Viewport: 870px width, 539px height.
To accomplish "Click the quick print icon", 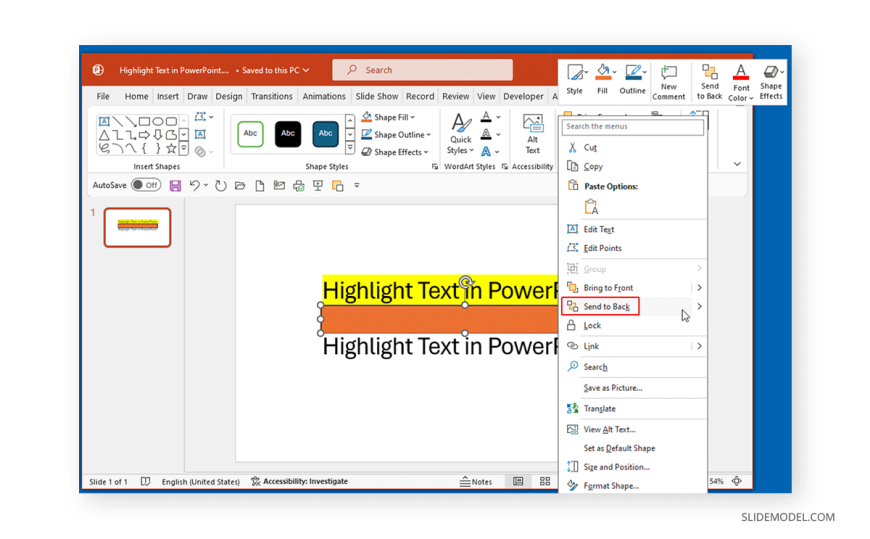I will pos(299,185).
